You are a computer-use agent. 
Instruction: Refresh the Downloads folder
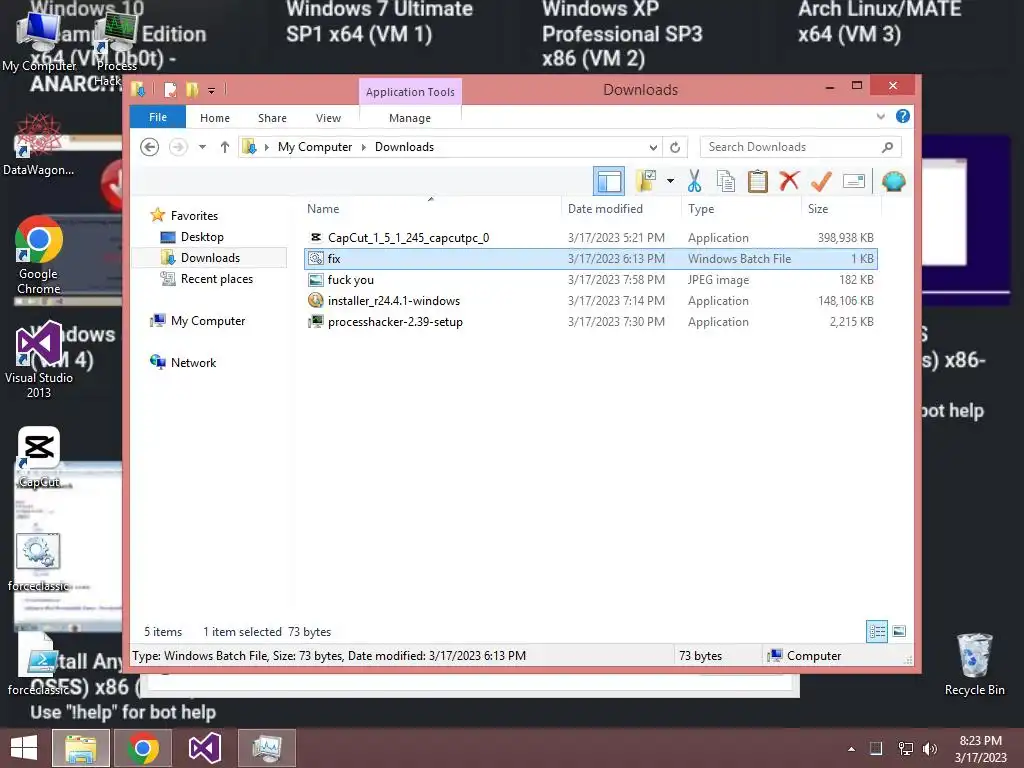click(675, 147)
